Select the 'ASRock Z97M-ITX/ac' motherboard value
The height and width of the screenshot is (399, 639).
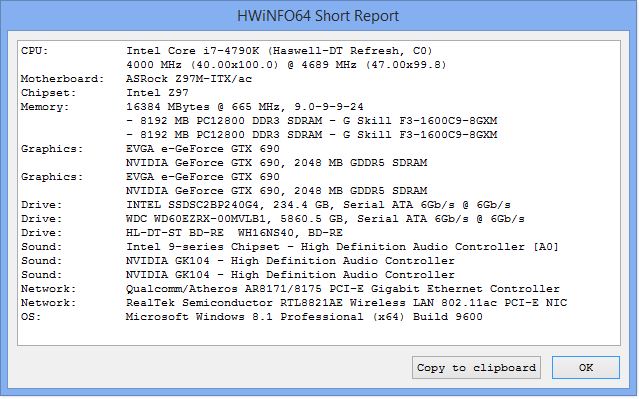[x=189, y=79]
